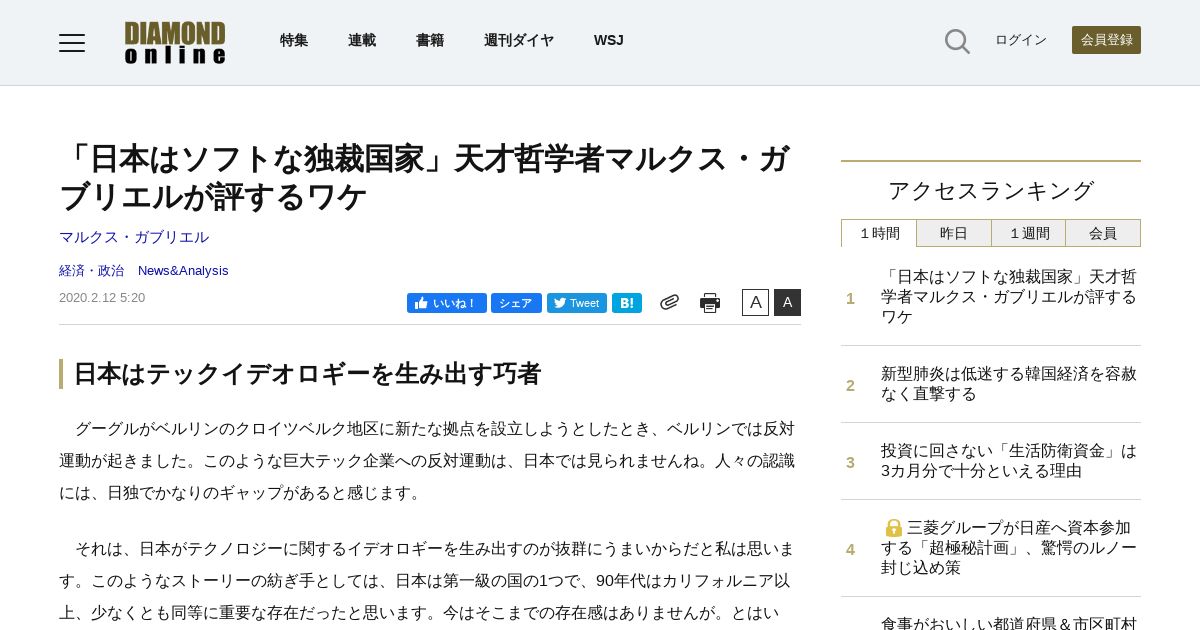Switch to the 昨日 ranking tab

coord(954,233)
